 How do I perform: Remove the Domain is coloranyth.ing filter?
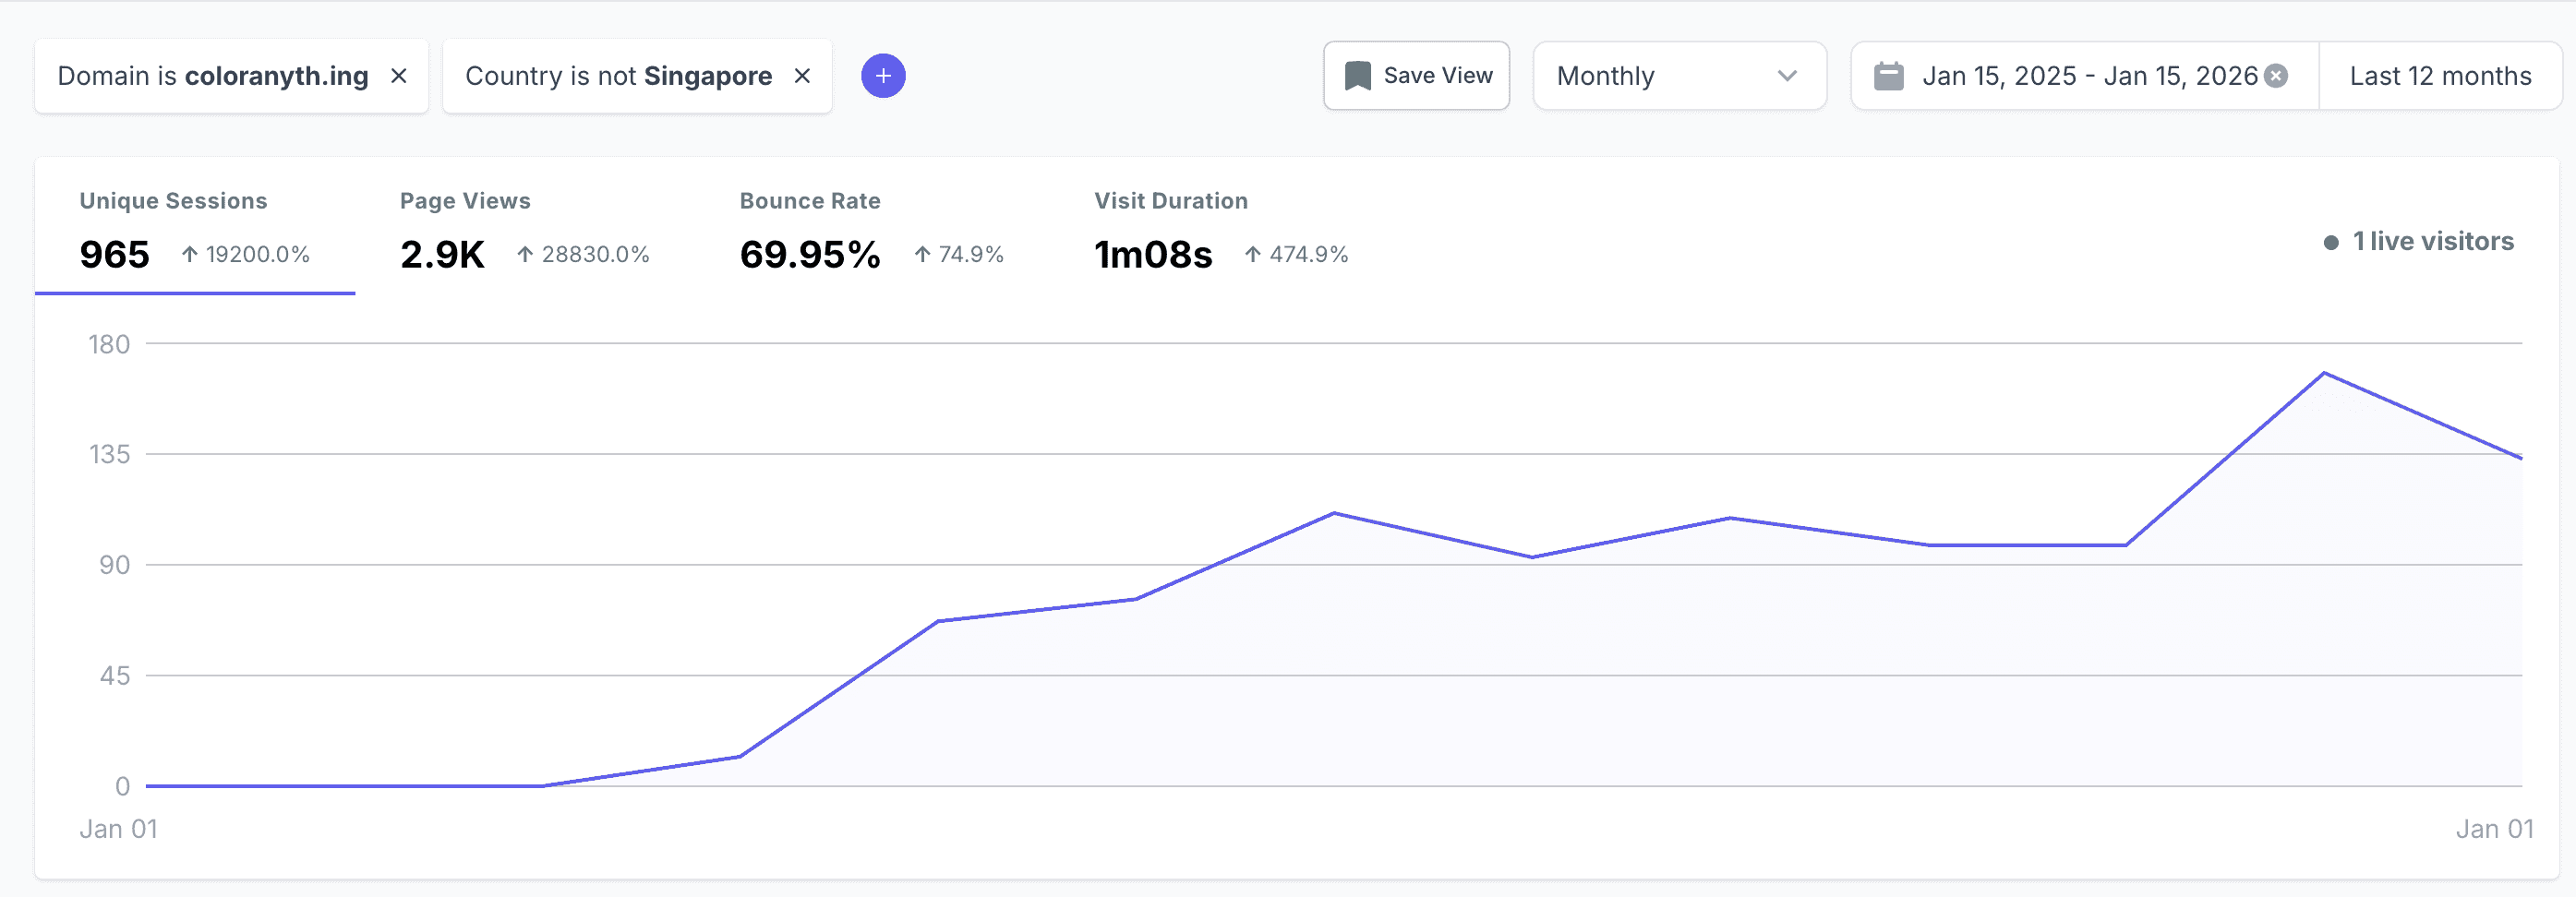coord(398,76)
